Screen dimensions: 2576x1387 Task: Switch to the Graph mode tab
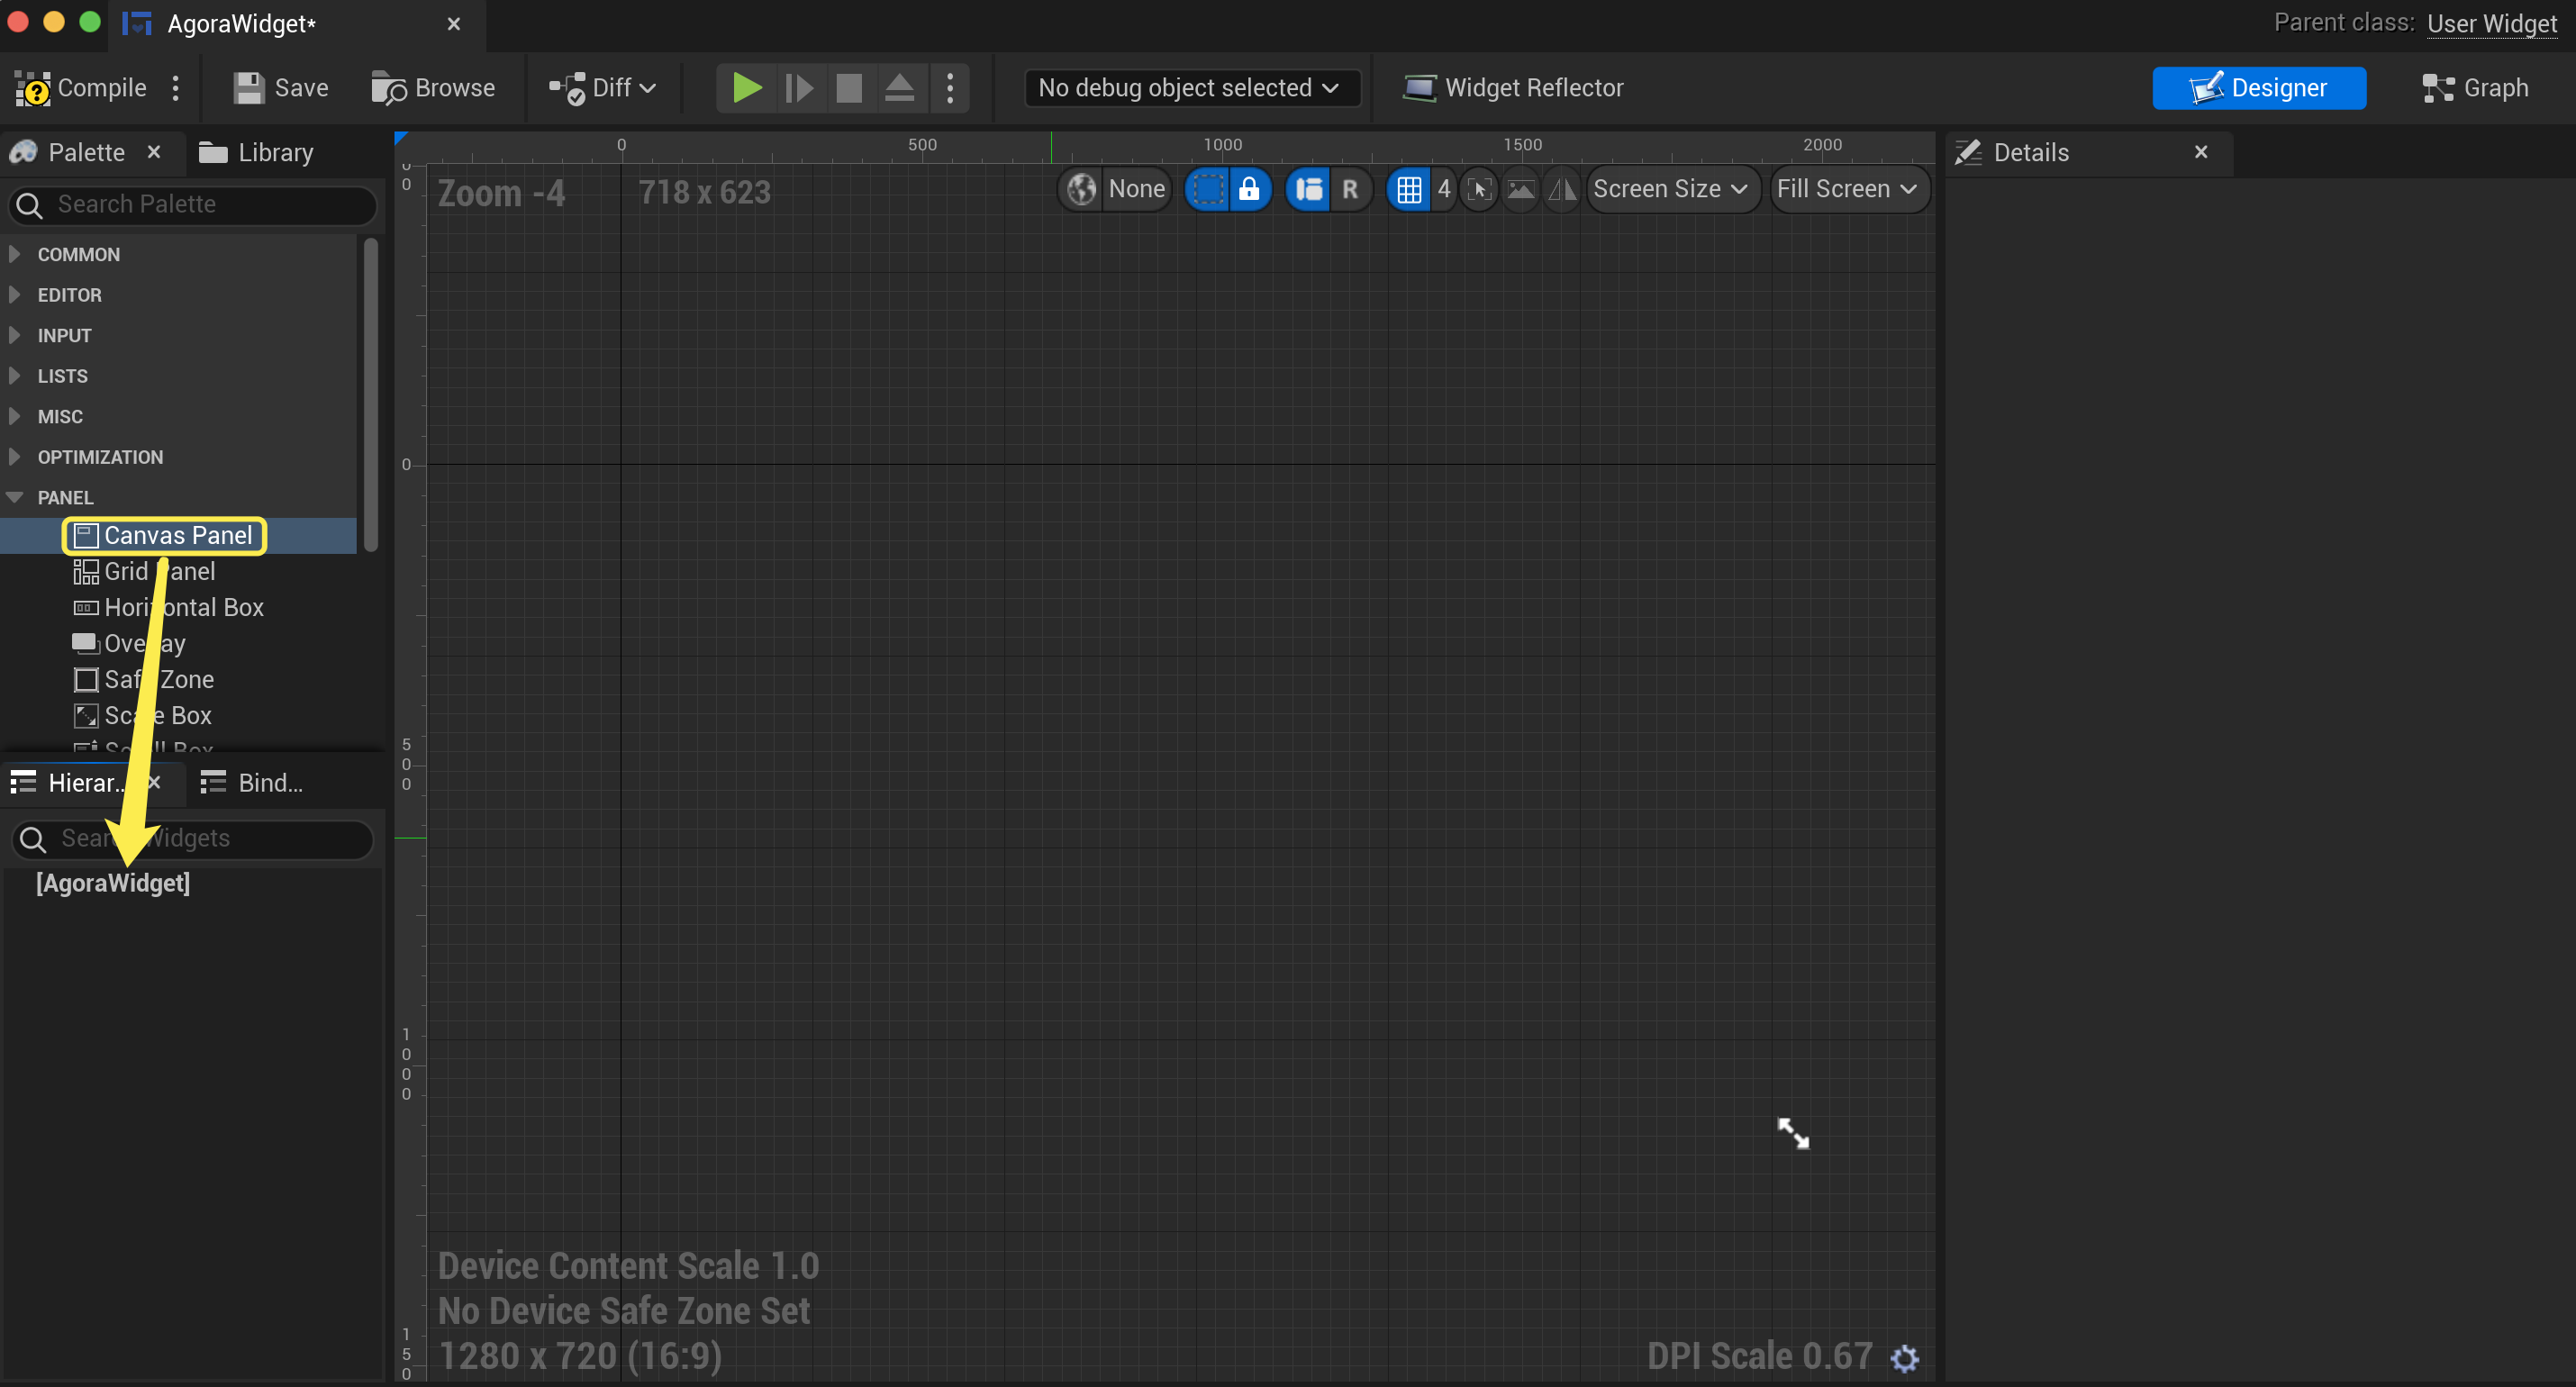click(x=2475, y=88)
